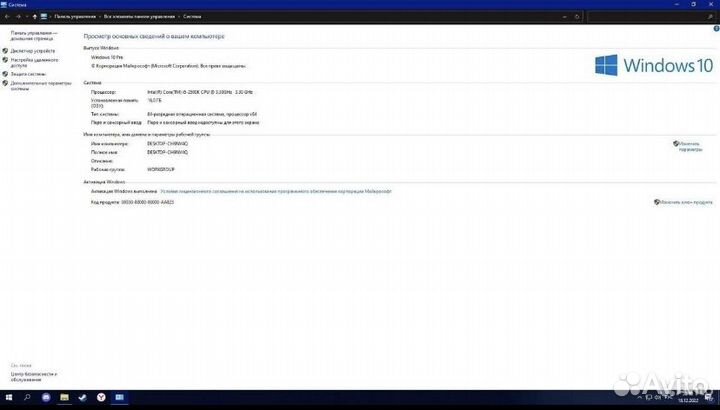Click the 'Полное имя' DESKTOP value
The width and height of the screenshot is (720, 410).
coord(167,152)
